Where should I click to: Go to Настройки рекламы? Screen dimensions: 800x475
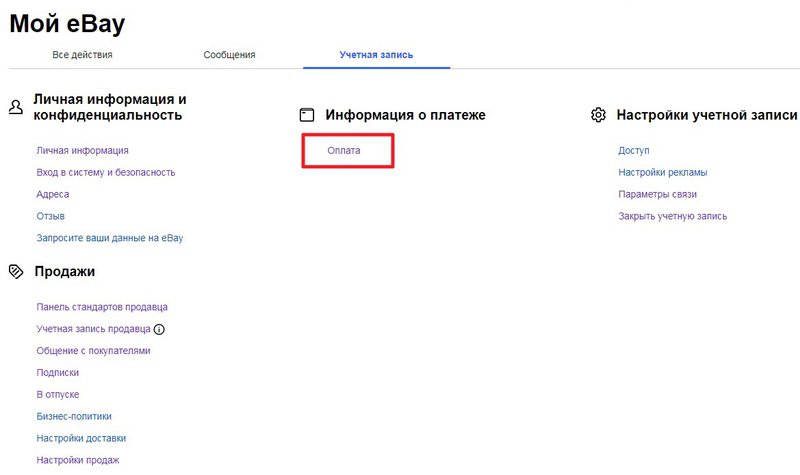click(x=663, y=172)
